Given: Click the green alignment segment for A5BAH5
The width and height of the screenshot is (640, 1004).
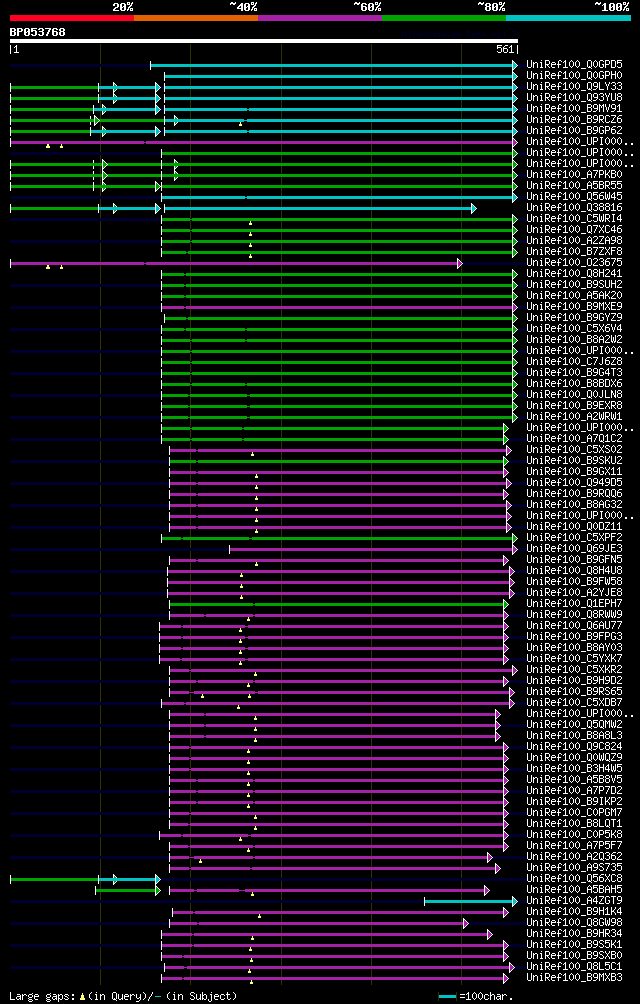Looking at the screenshot, I should point(127,890).
